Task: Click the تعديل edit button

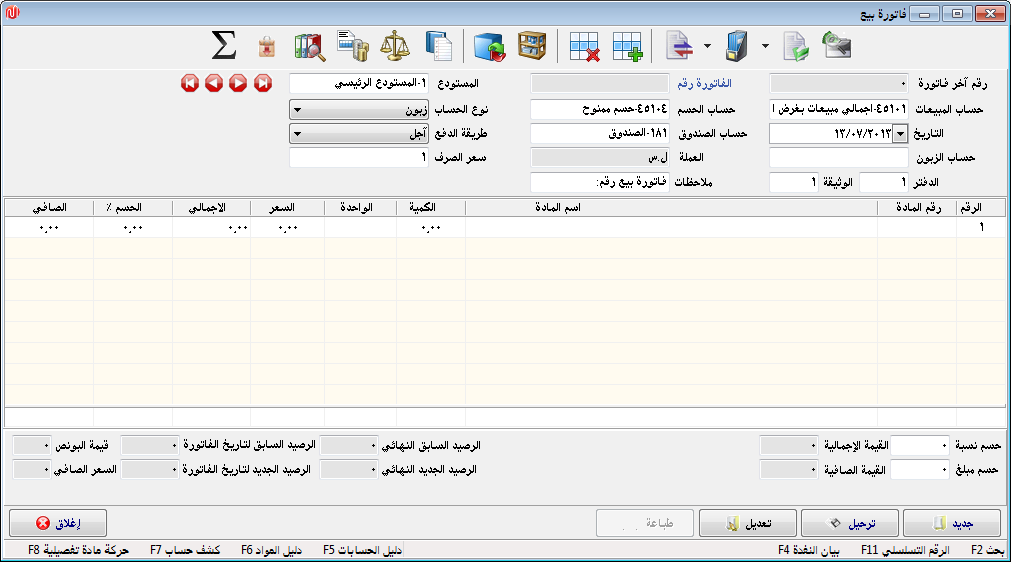Action: [748, 523]
